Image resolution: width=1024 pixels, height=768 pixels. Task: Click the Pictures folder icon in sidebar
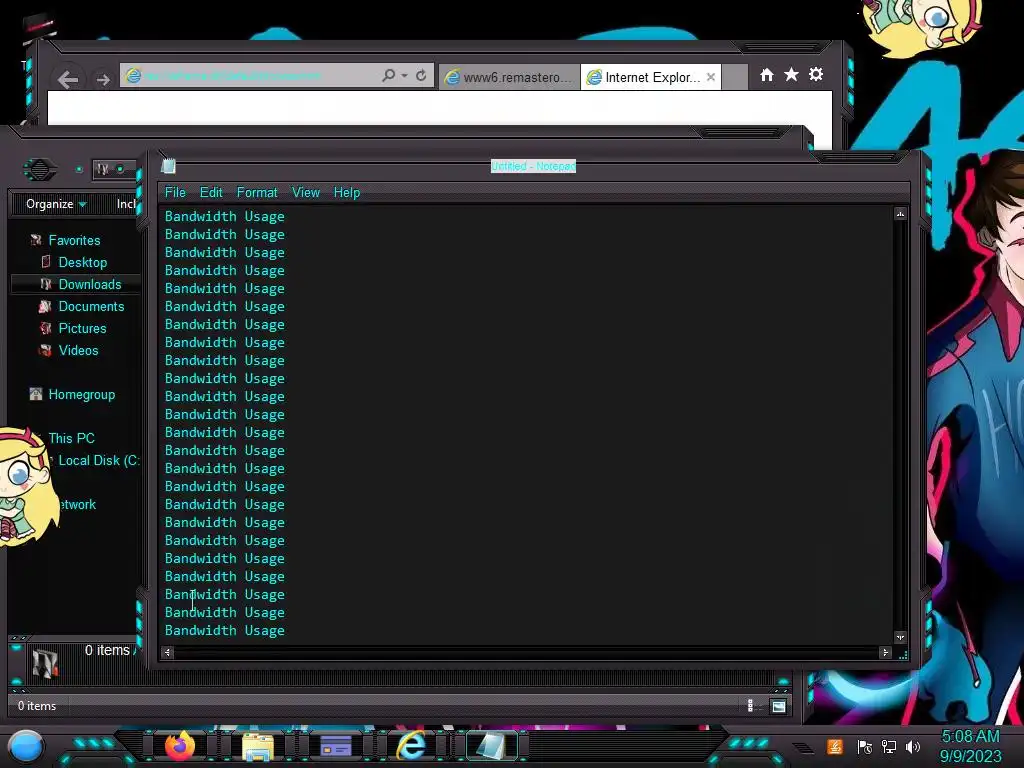pyautogui.click(x=45, y=328)
